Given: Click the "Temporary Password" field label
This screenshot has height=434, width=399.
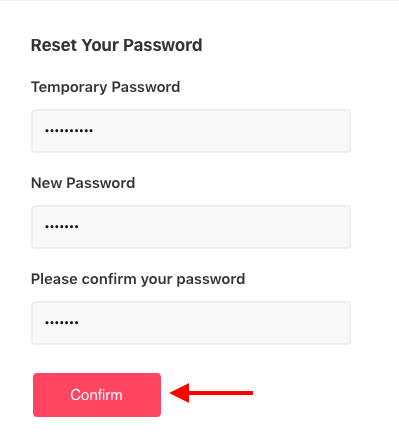Looking at the screenshot, I should pyautogui.click(x=106, y=87).
